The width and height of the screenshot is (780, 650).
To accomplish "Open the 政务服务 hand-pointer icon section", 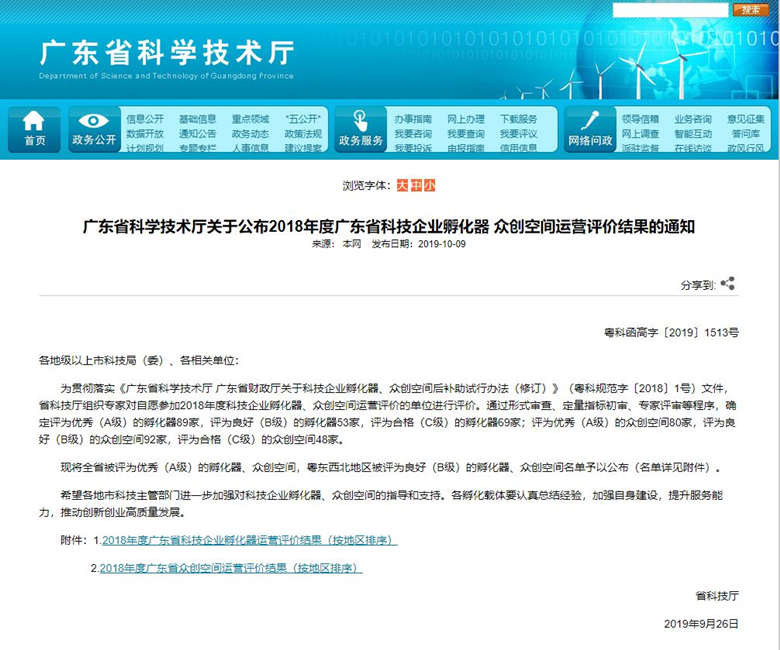I will click(x=361, y=129).
